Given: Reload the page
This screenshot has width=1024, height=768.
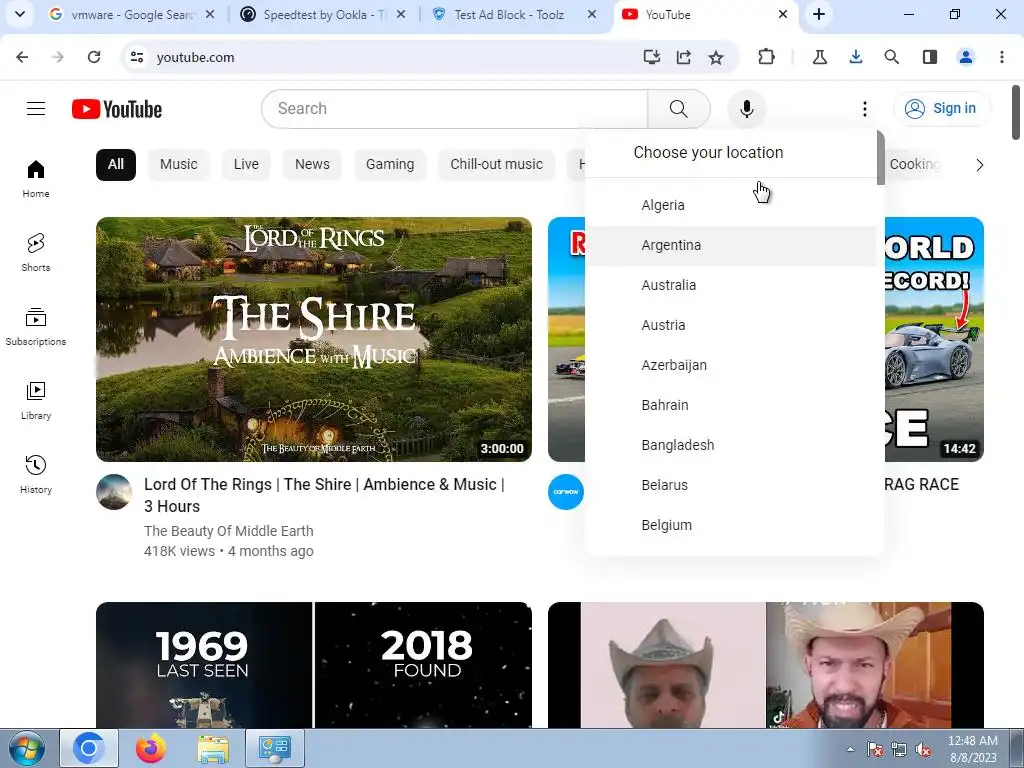Looking at the screenshot, I should click(94, 57).
